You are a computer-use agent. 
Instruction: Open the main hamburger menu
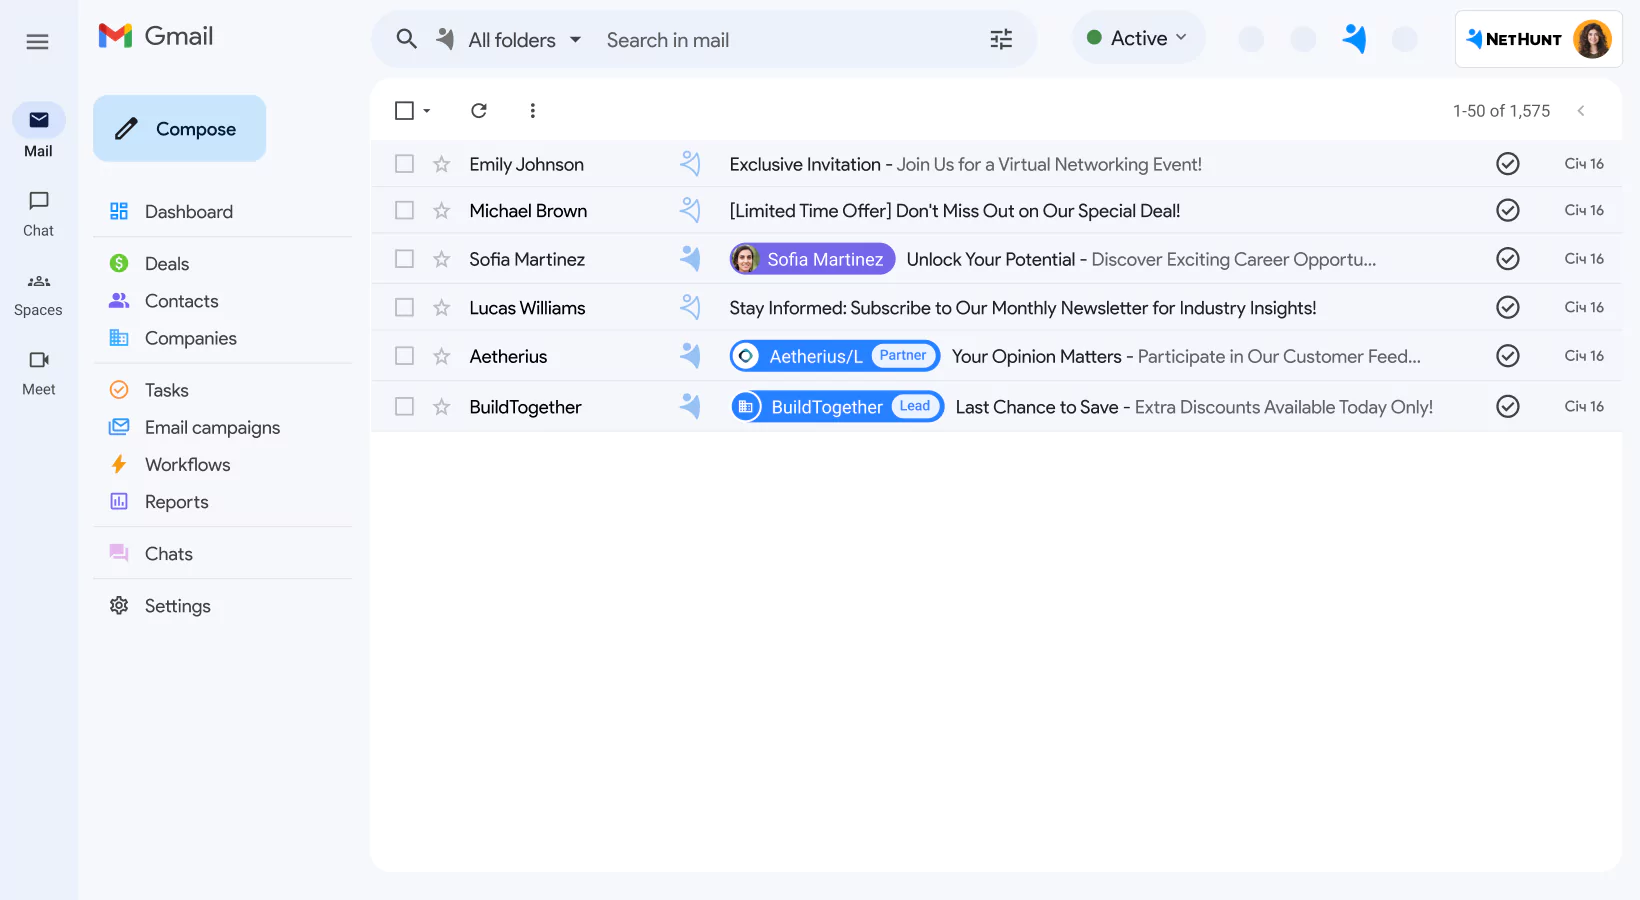coord(37,41)
